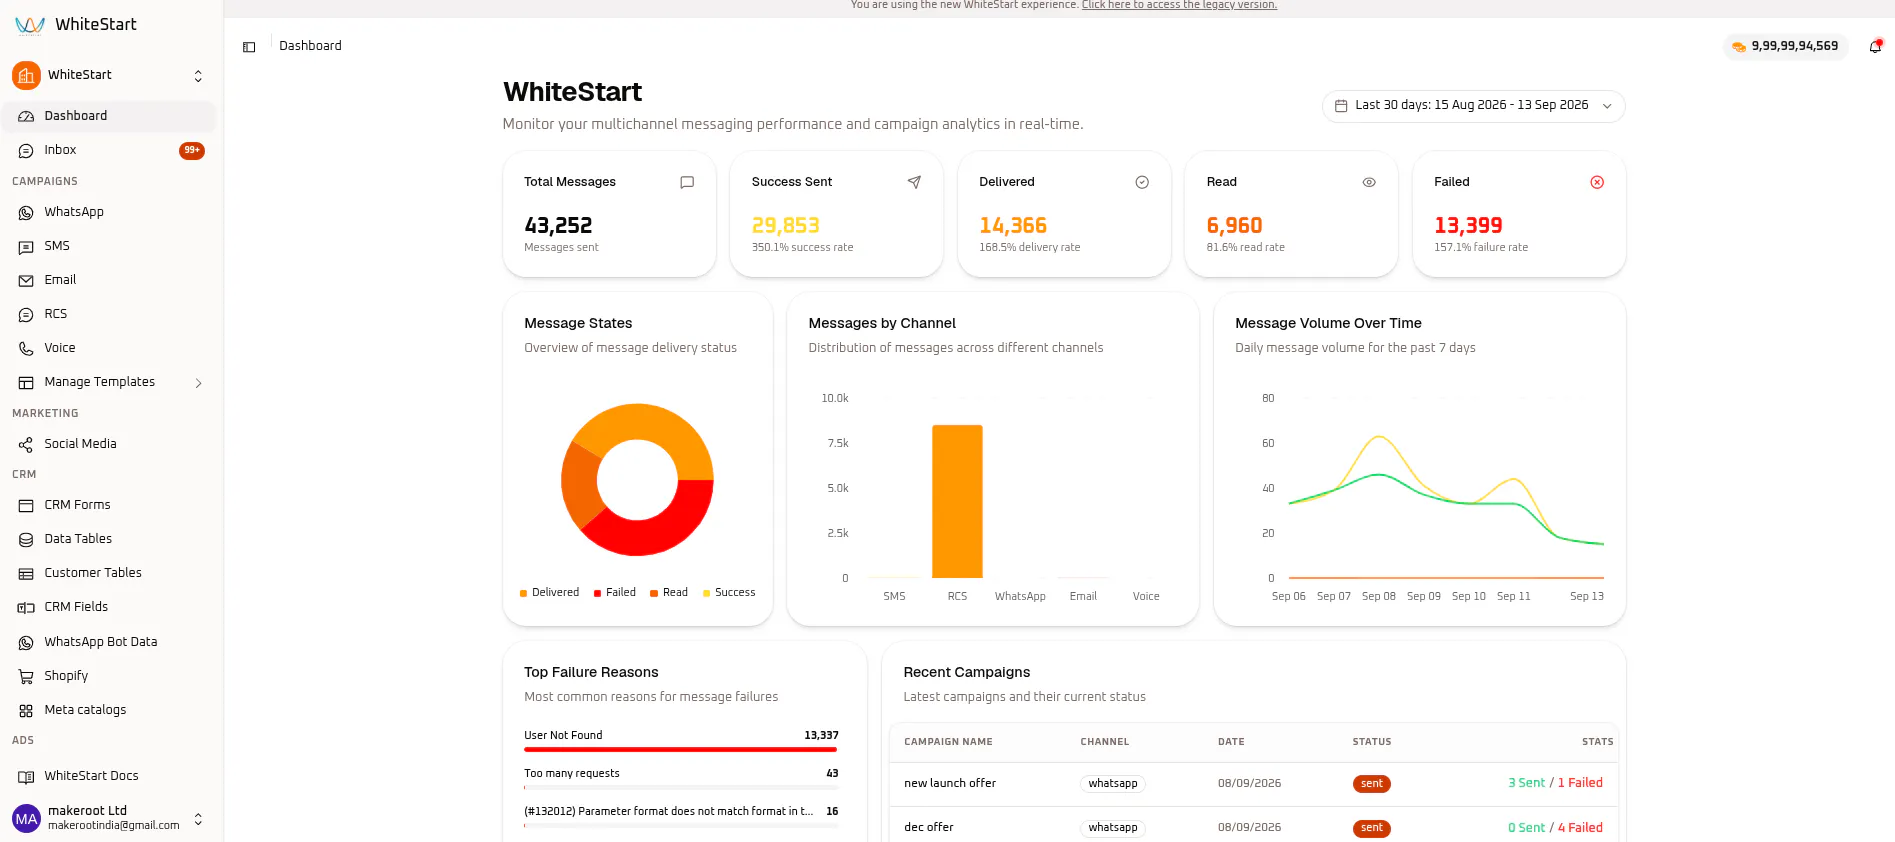Click the legacy version access link
This screenshot has height=842, width=1895.
pos(1179,5)
